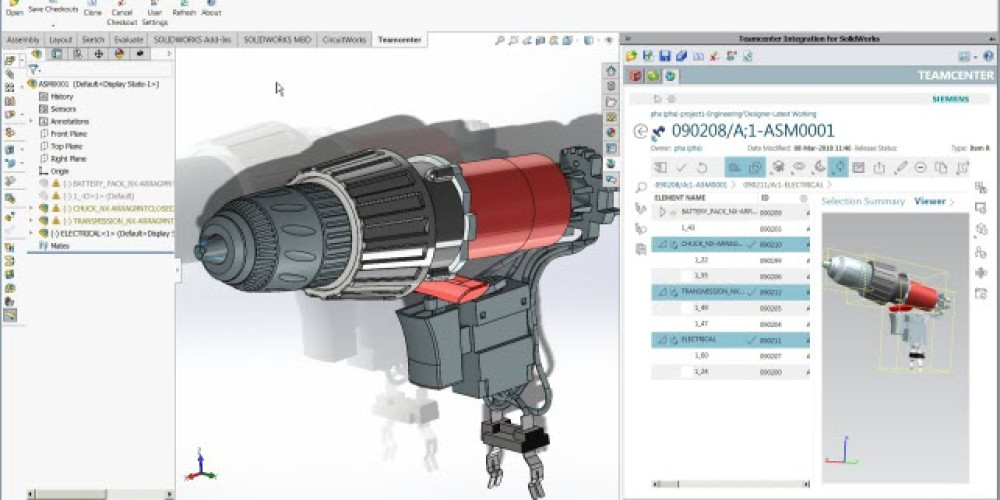Click the Open button in Teamcenter ribbon
The height and width of the screenshot is (500, 1000).
(x=14, y=9)
